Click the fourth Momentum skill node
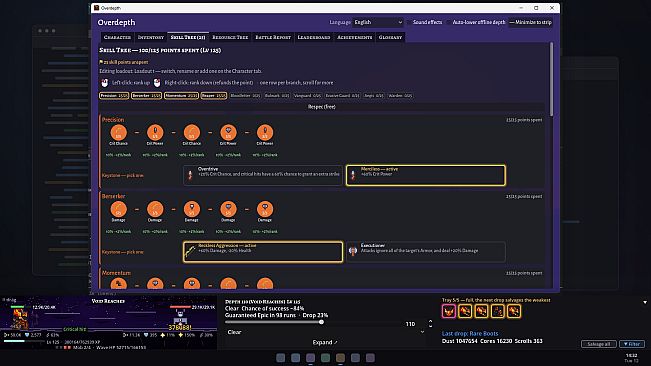This screenshot has width=651, height=366. [x=228, y=284]
